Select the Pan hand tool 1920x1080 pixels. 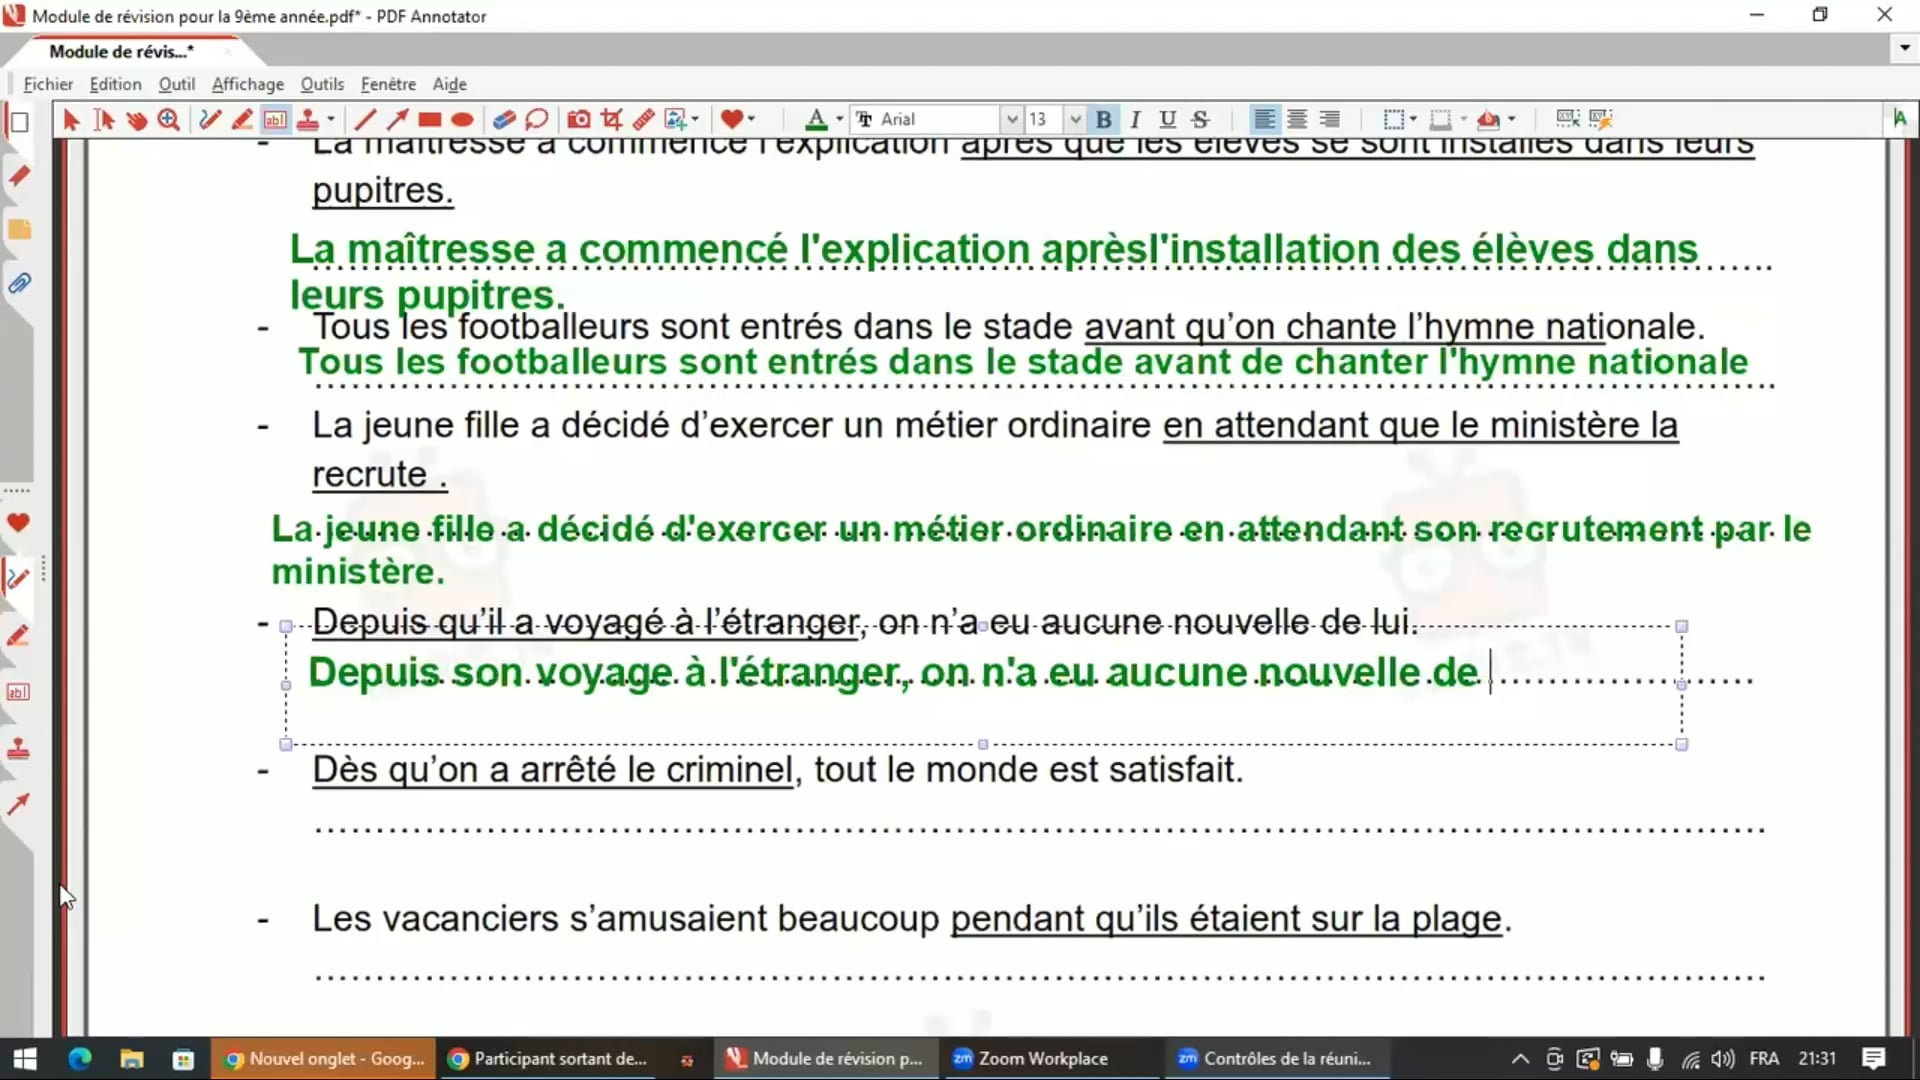point(136,120)
